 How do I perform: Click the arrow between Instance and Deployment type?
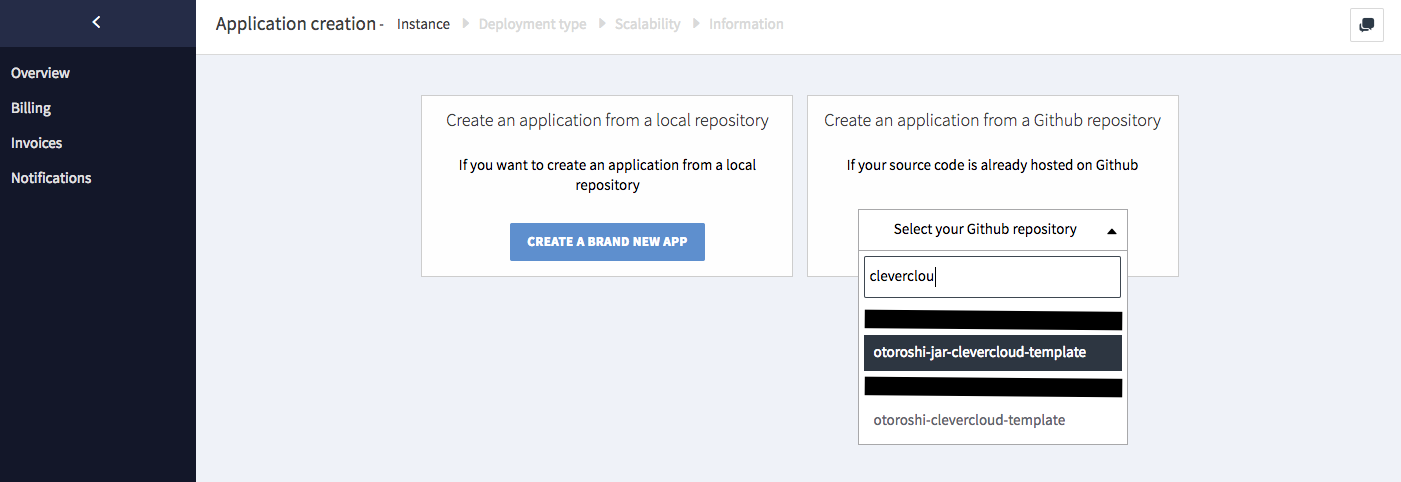466,24
